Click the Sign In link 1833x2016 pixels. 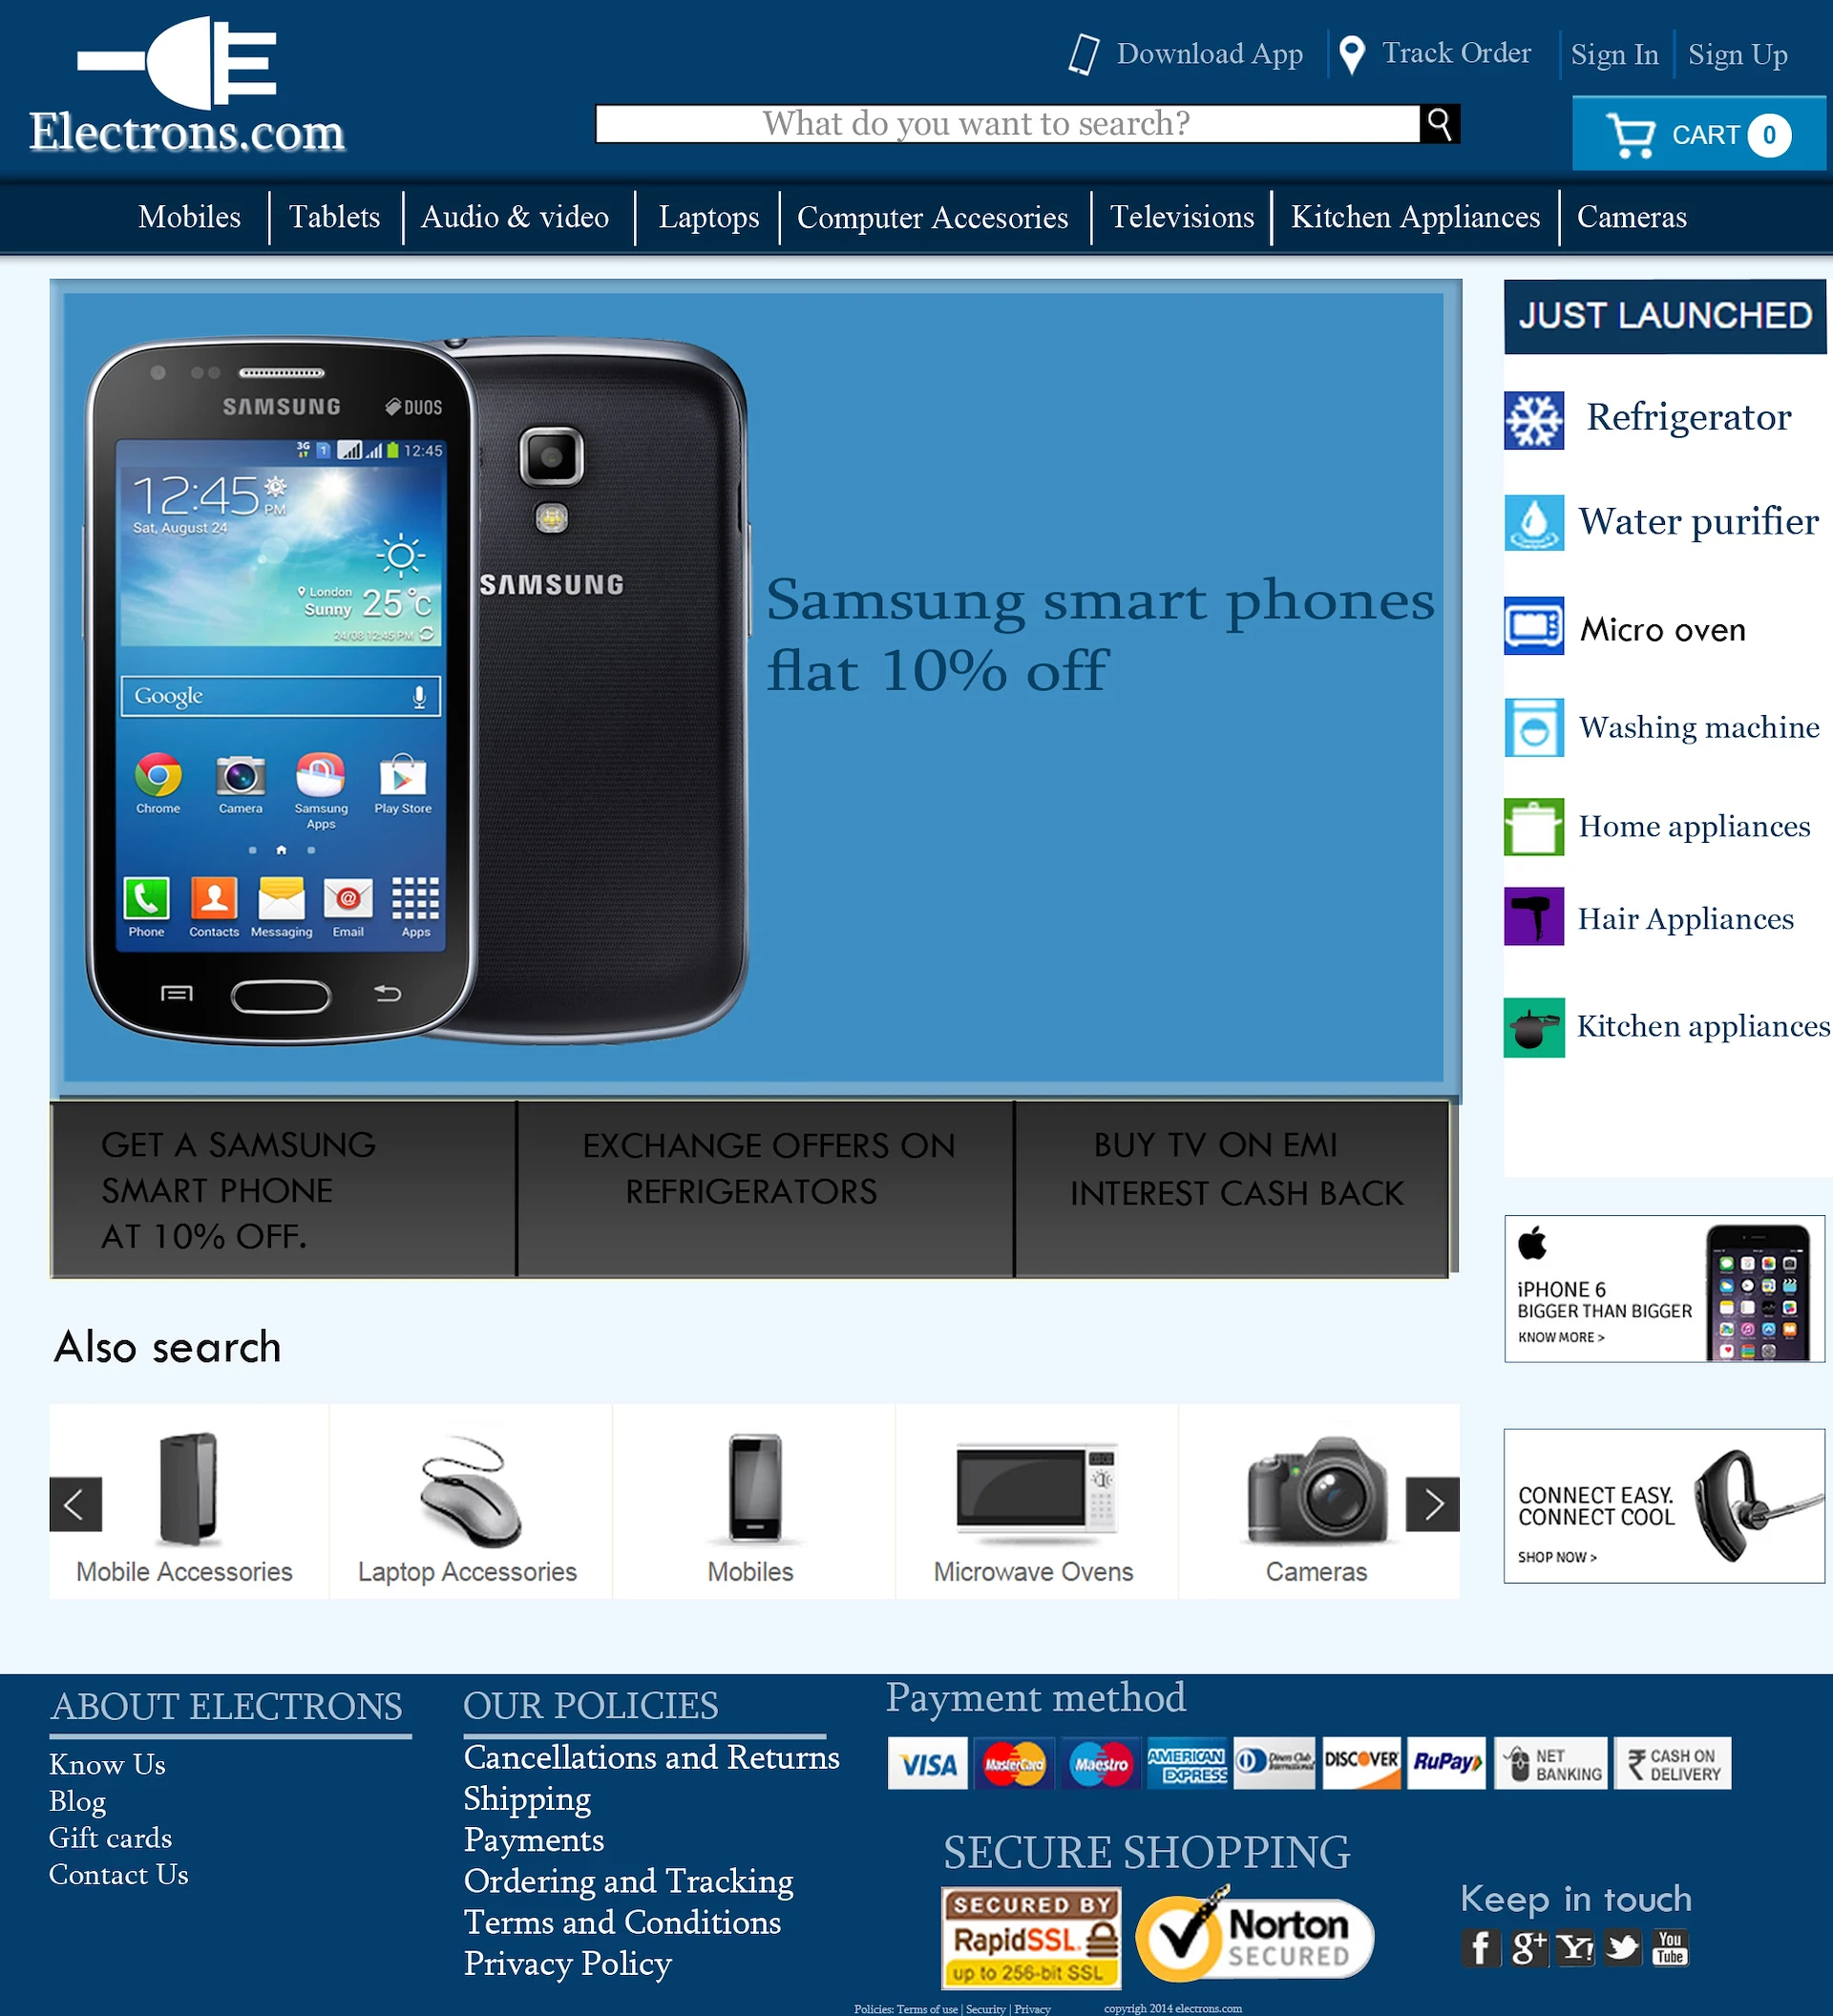coord(1614,54)
